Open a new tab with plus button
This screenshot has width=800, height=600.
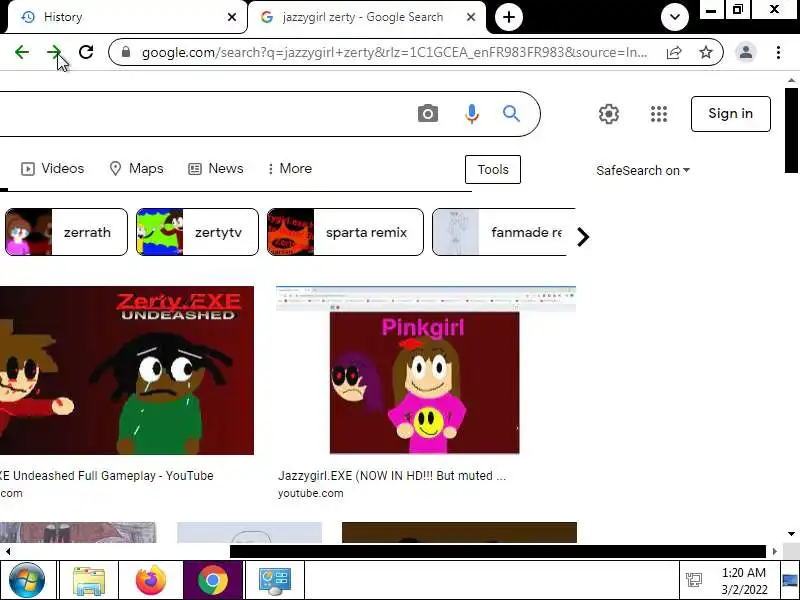(x=509, y=17)
